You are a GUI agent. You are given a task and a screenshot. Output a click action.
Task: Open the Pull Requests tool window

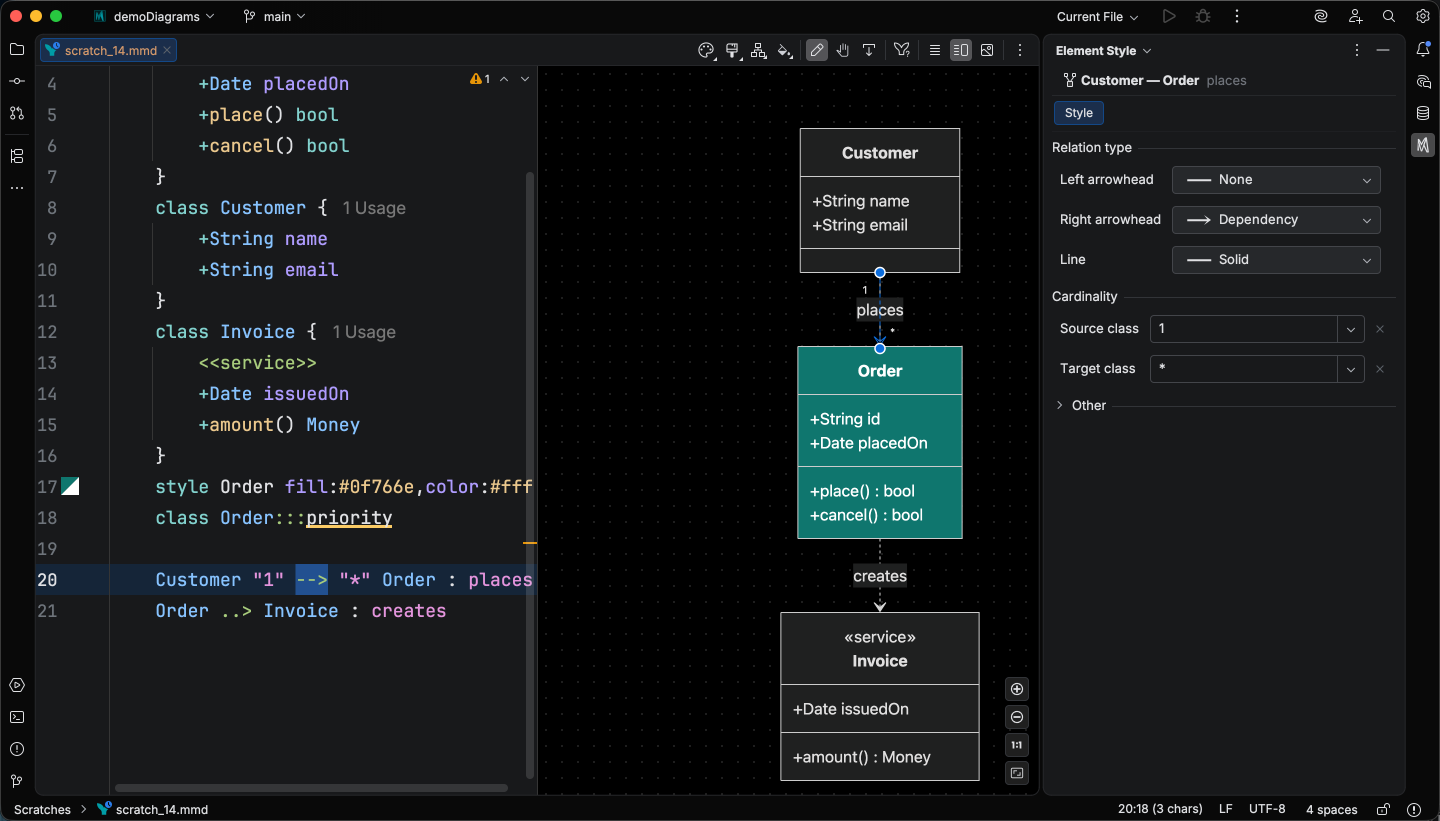(16, 113)
